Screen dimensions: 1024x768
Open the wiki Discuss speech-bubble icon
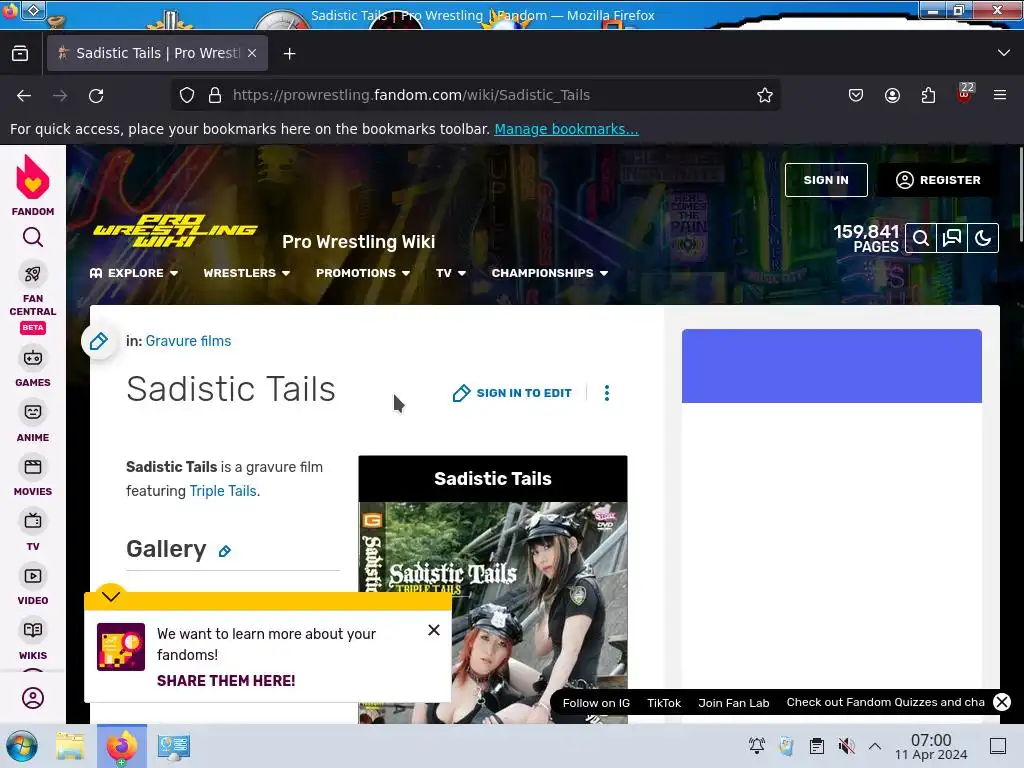coord(952,238)
